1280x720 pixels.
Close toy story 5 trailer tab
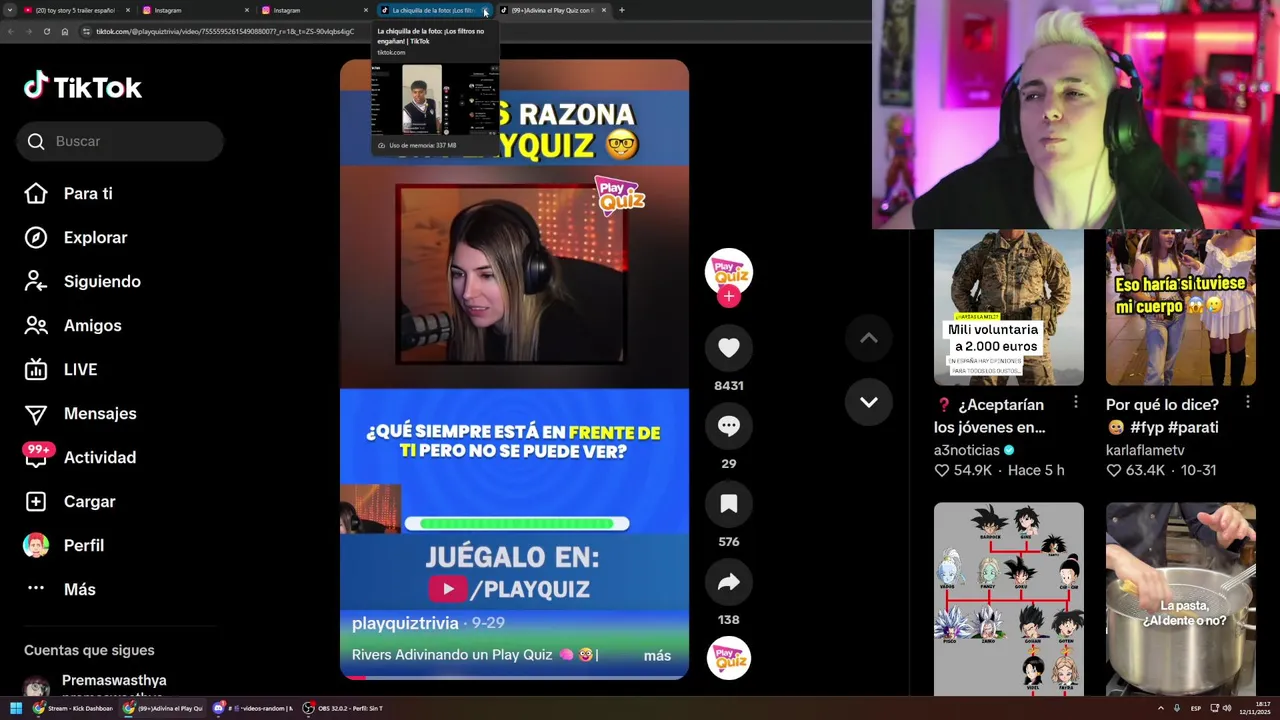tap(127, 11)
